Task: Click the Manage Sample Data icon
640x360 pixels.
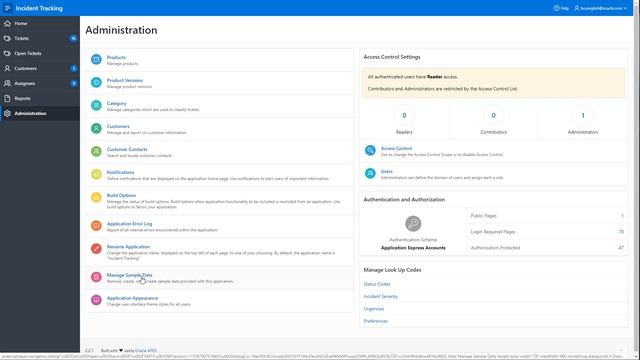Action: point(96,277)
